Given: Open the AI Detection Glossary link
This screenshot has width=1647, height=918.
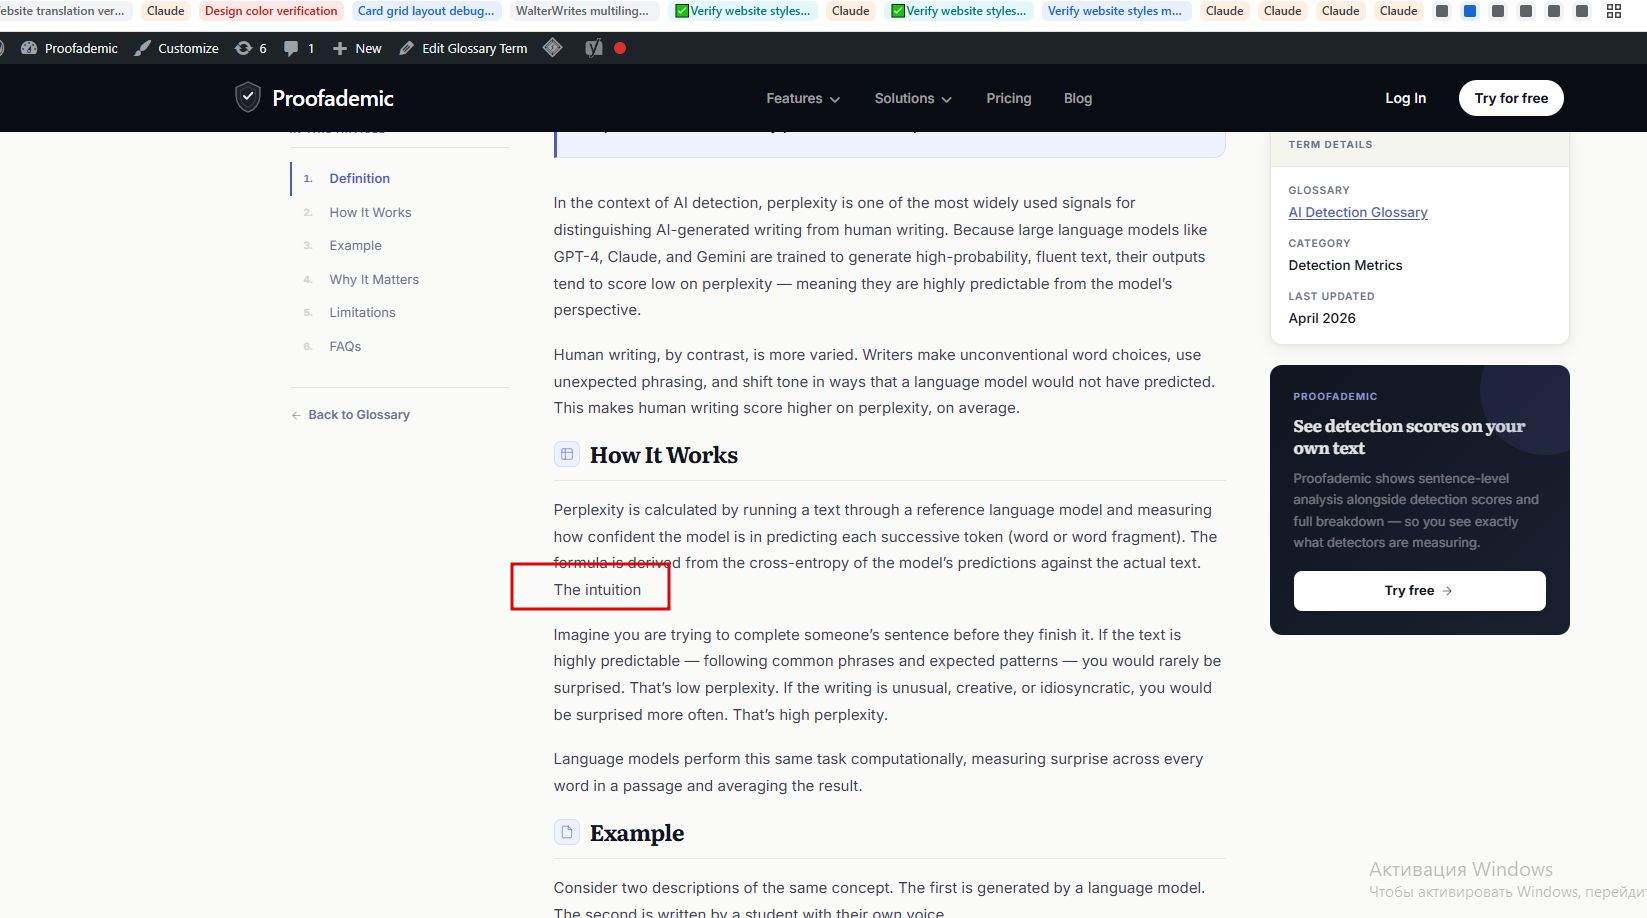Looking at the screenshot, I should coord(1358,212).
